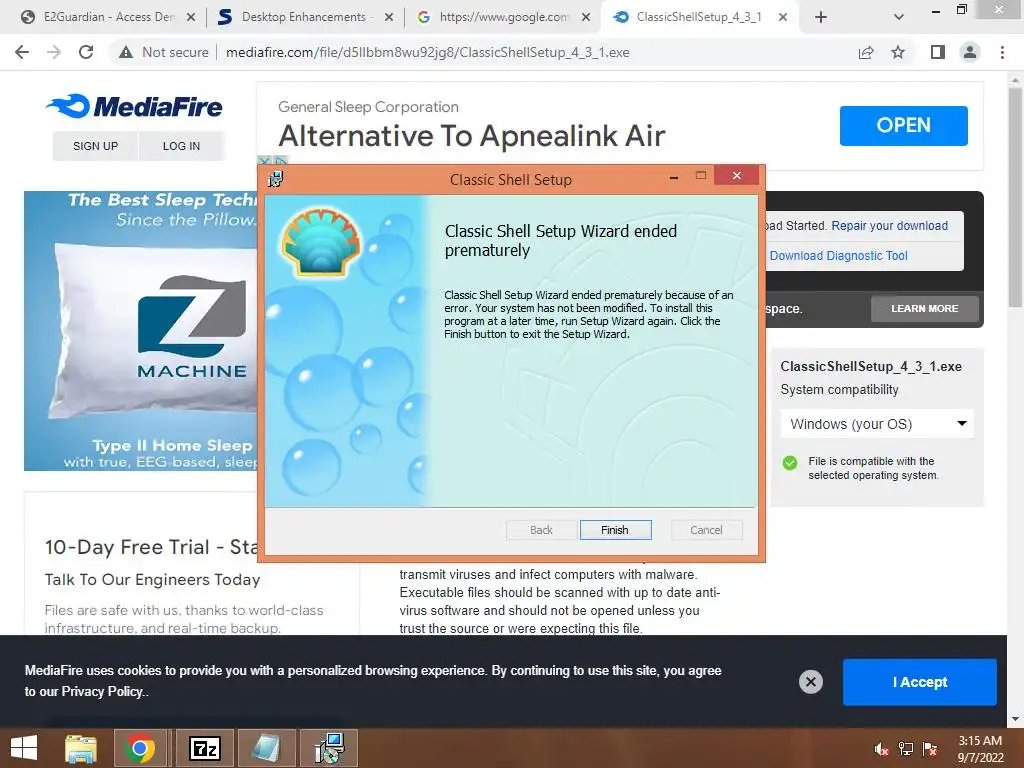Image resolution: width=1024 pixels, height=768 pixels.
Task: Minimize the Classic Shell Setup dialog
Action: [674, 176]
